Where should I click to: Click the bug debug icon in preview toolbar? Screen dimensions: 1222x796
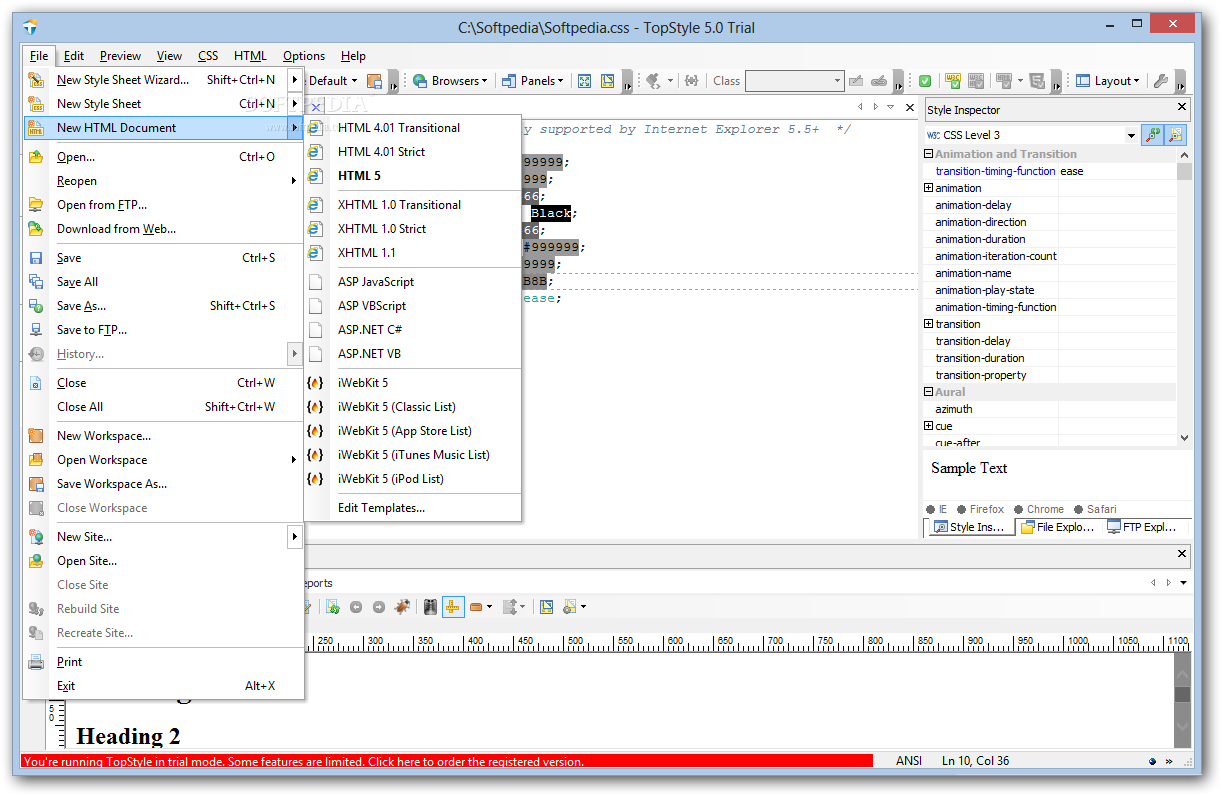(x=401, y=606)
